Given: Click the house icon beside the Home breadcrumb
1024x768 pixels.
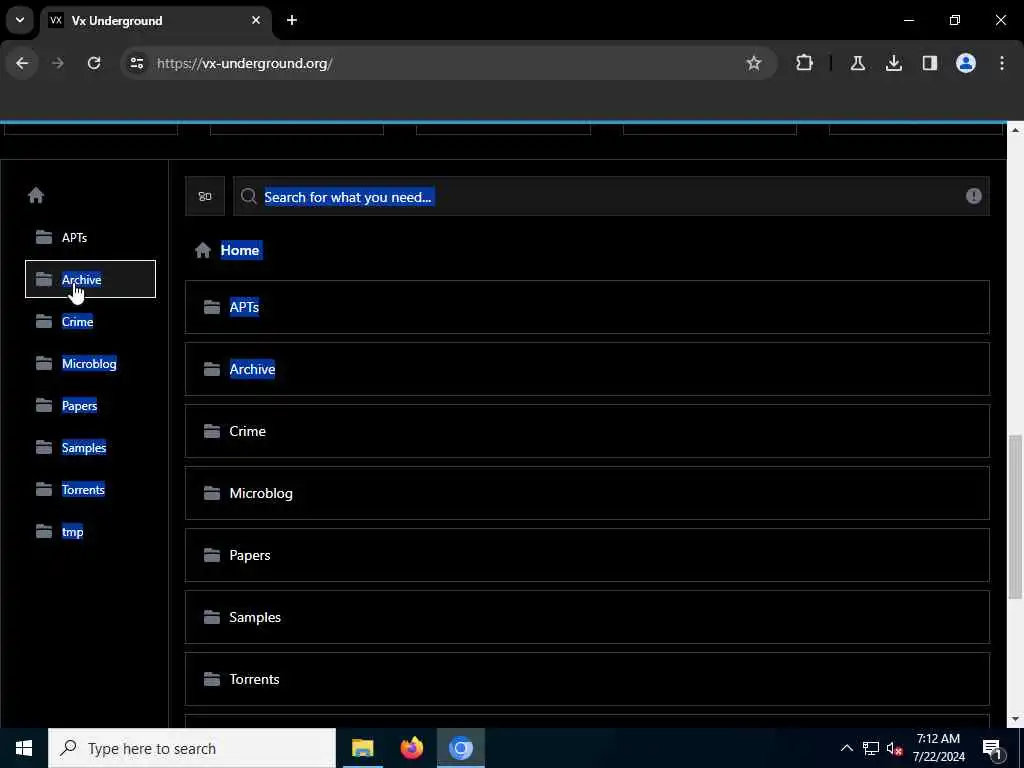Looking at the screenshot, I should pos(202,250).
